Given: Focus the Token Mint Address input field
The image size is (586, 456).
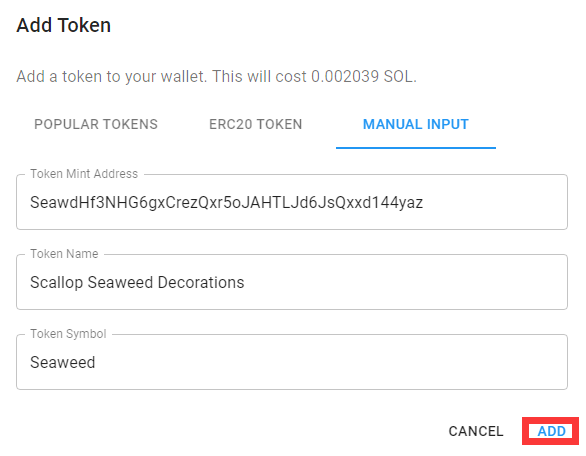Looking at the screenshot, I should [x=292, y=202].
